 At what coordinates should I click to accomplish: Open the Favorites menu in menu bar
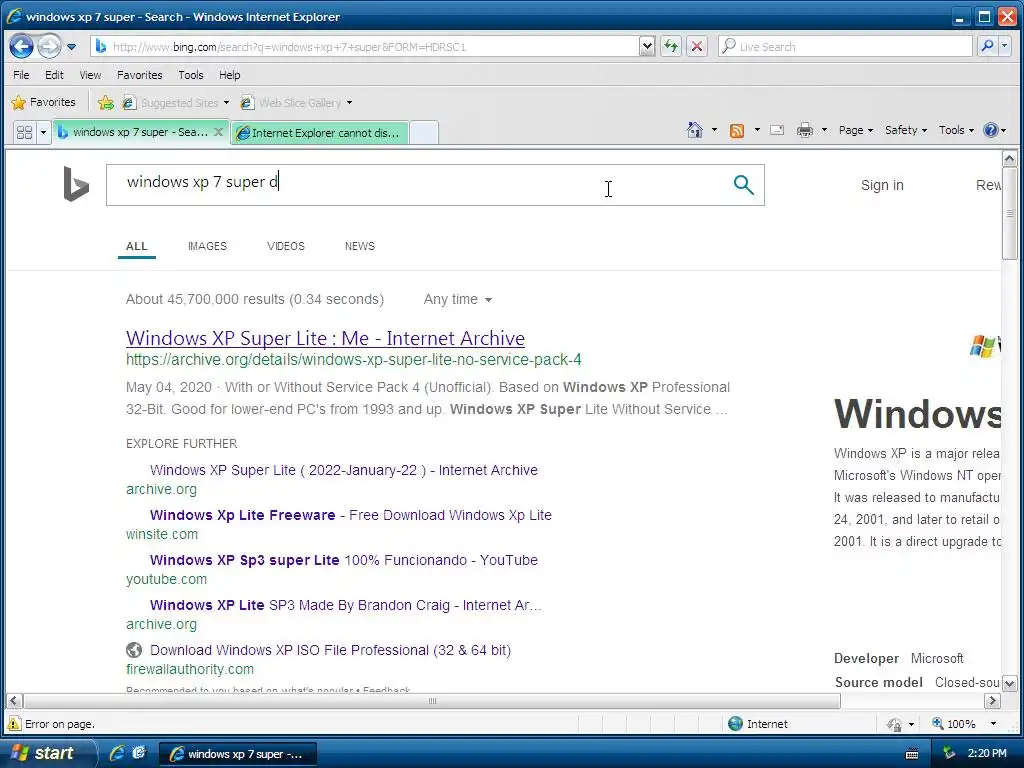point(140,75)
